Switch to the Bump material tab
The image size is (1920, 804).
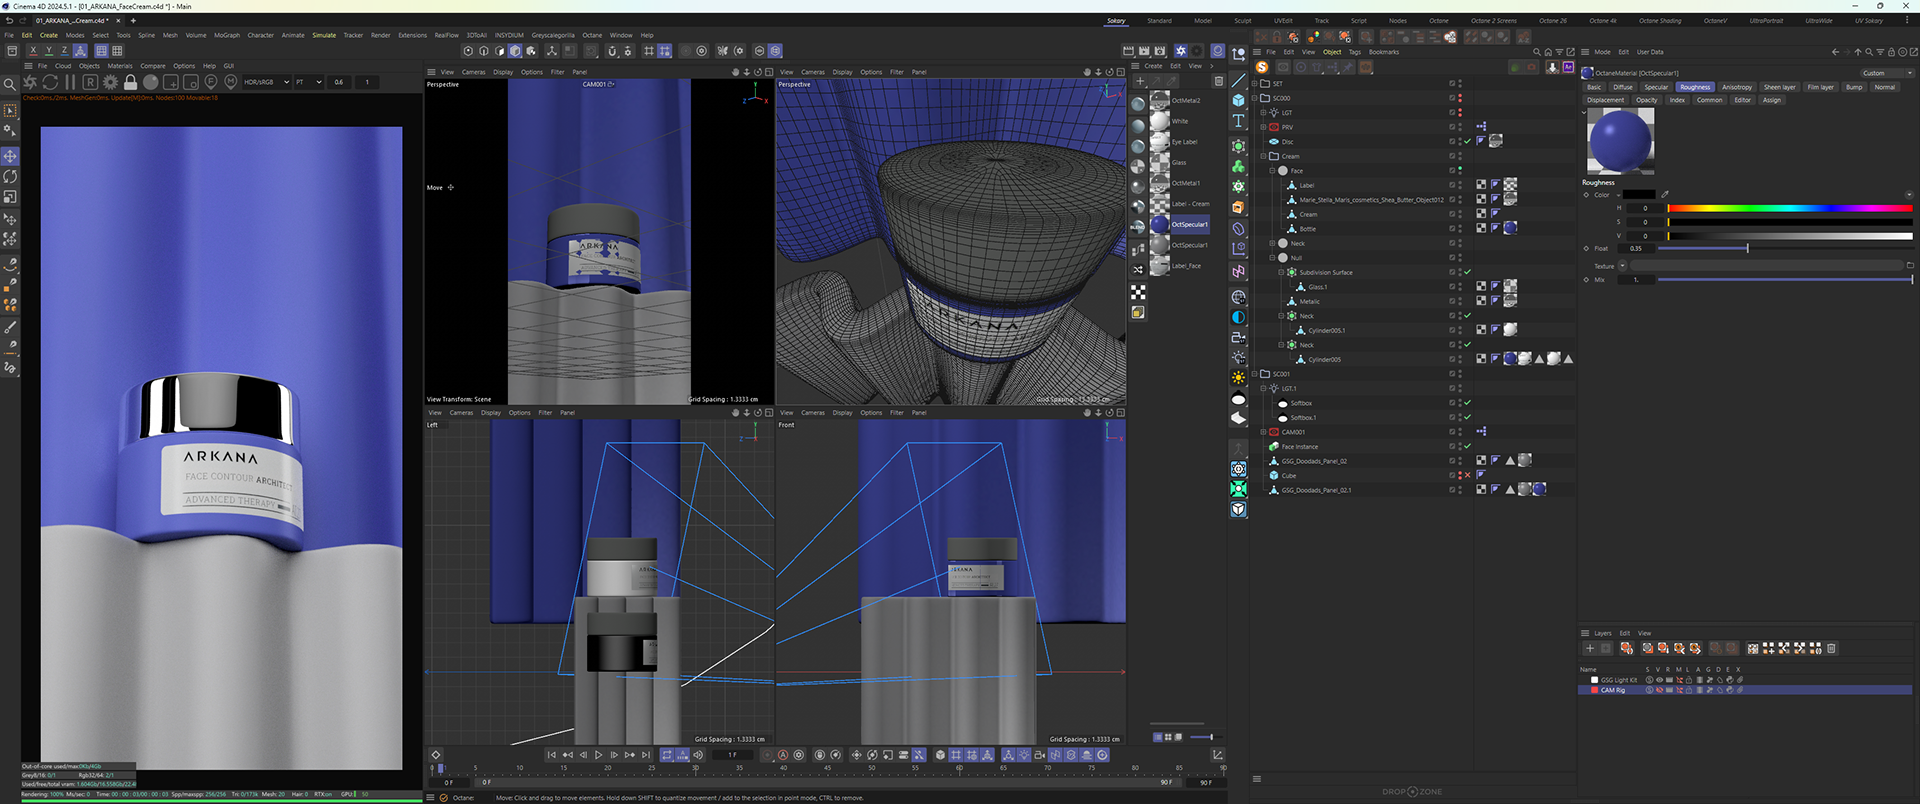click(x=1854, y=87)
